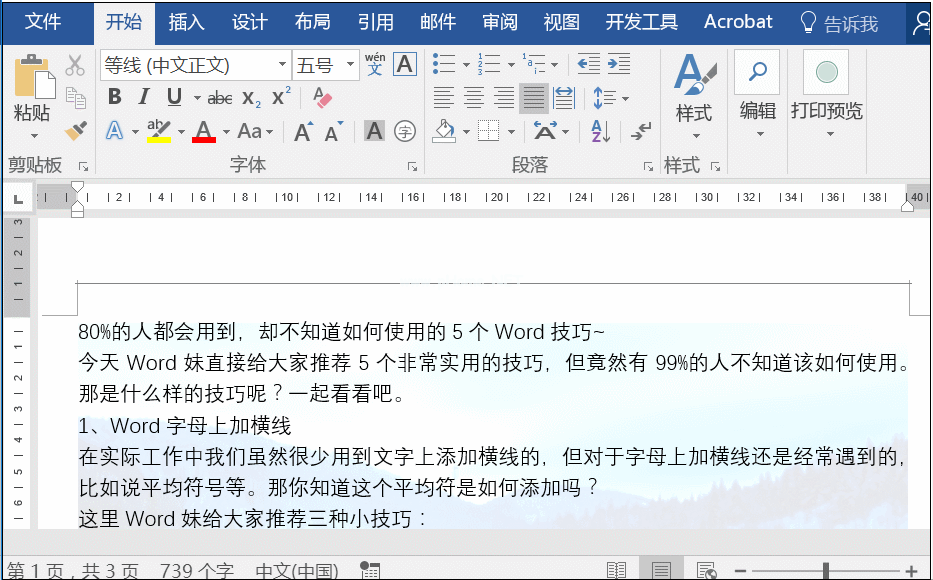Apply paragraph shading paint bucket
This screenshot has width=933, height=580.
444,131
